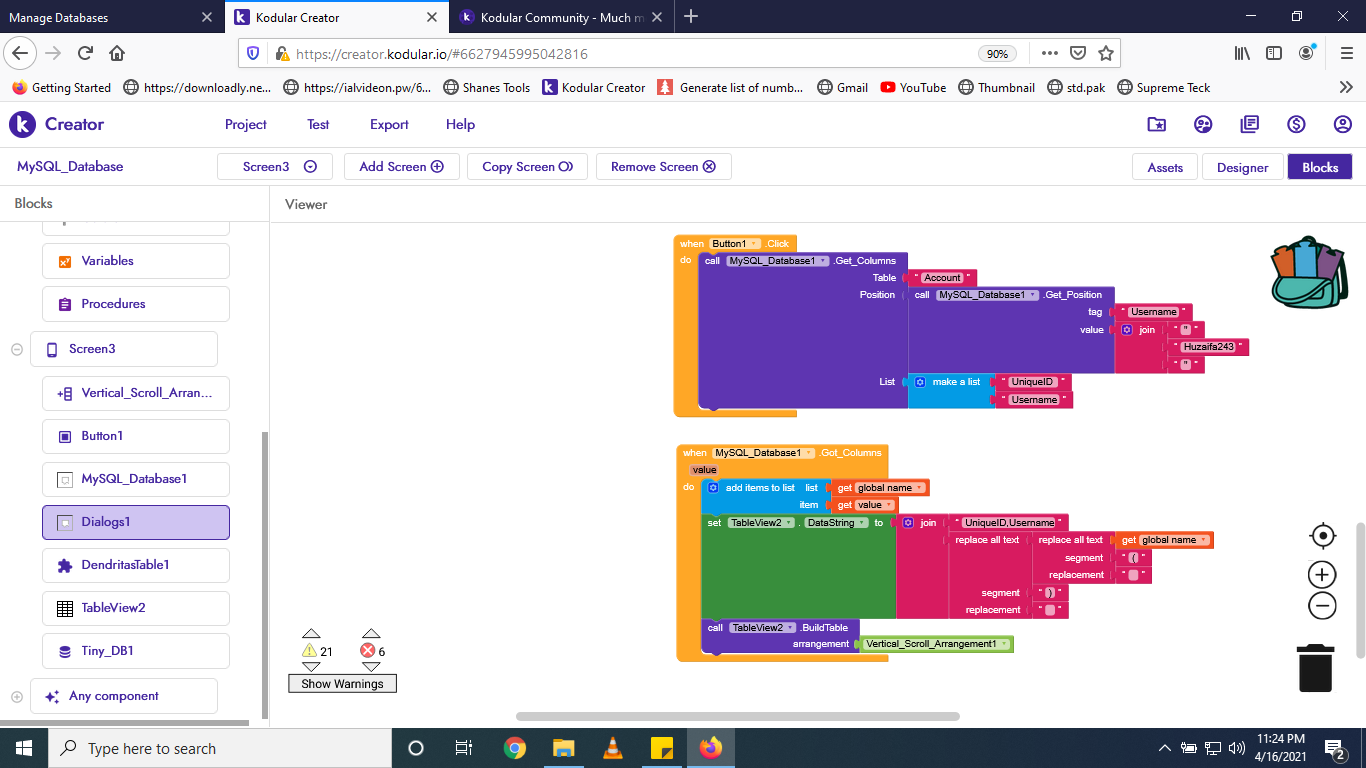This screenshot has width=1366, height=768.
Task: Center the workspace with the target icon
Action: click(x=1322, y=536)
